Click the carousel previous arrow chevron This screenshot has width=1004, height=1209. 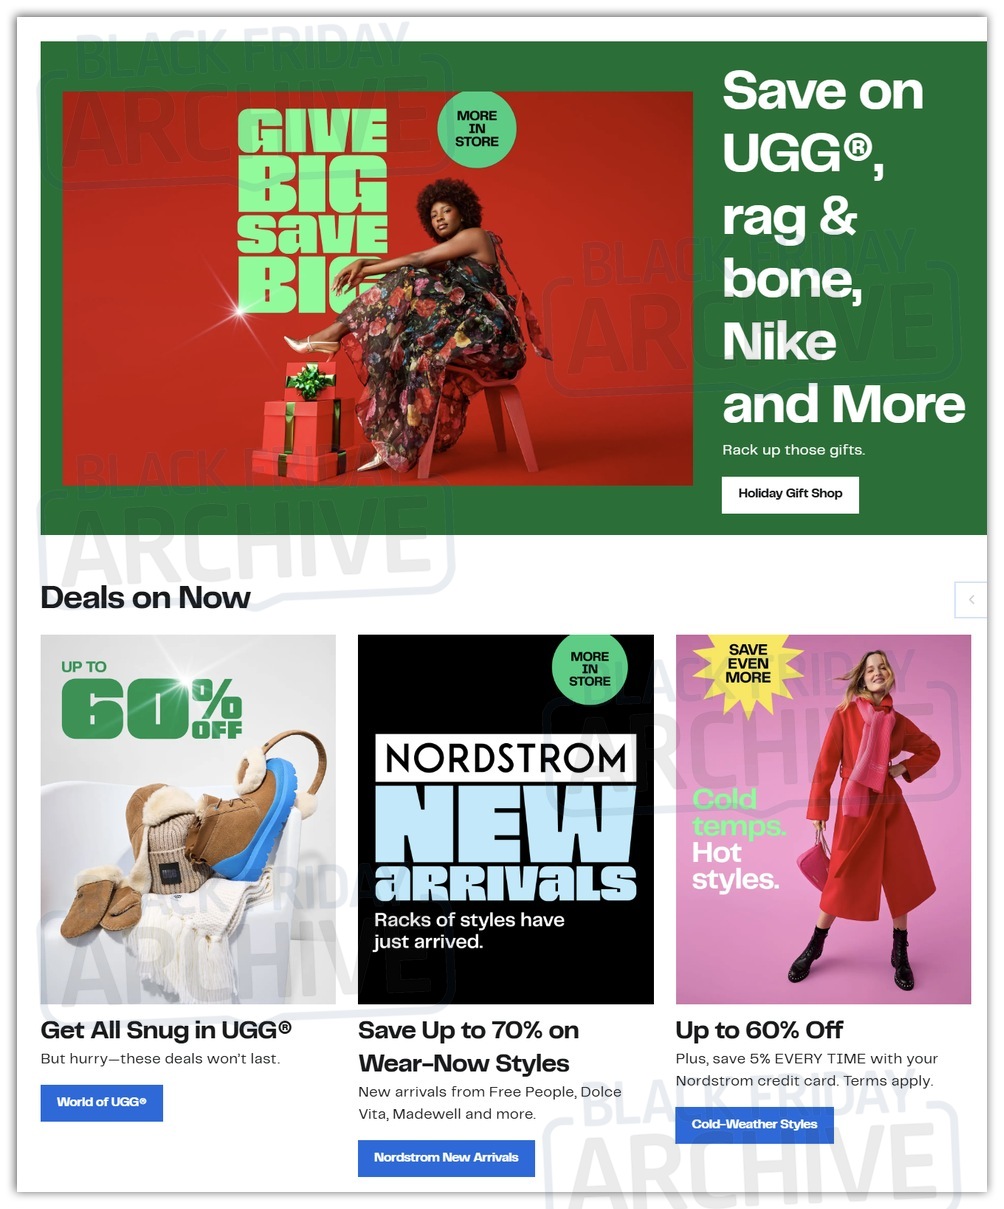coord(971,599)
